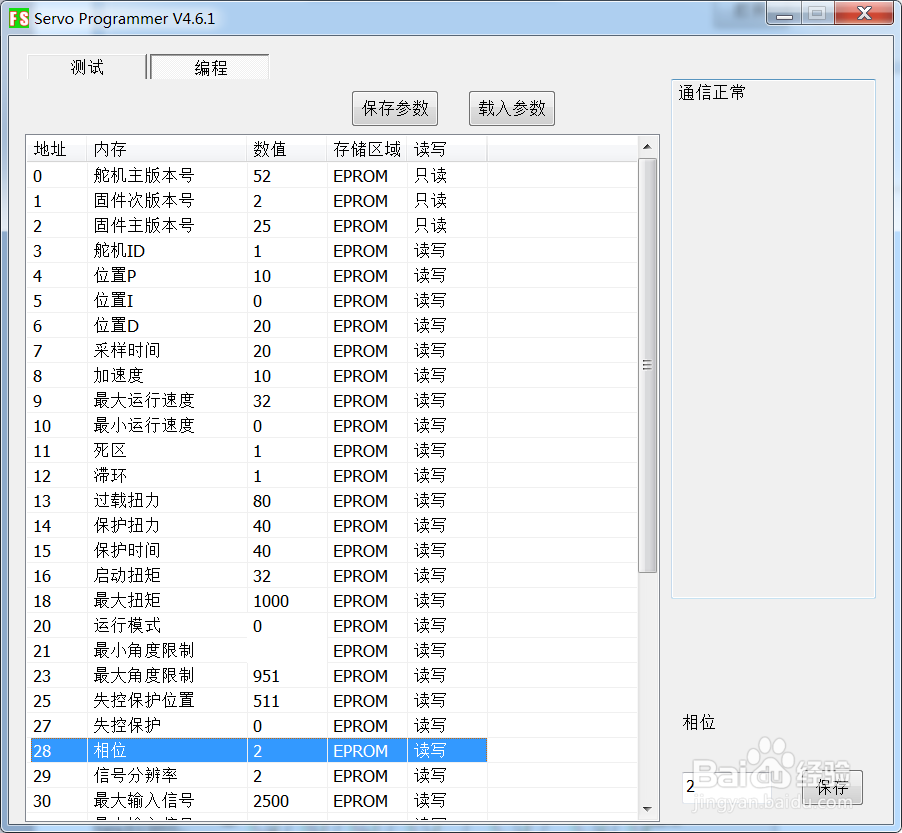Click the 载入参数 button

511,108
